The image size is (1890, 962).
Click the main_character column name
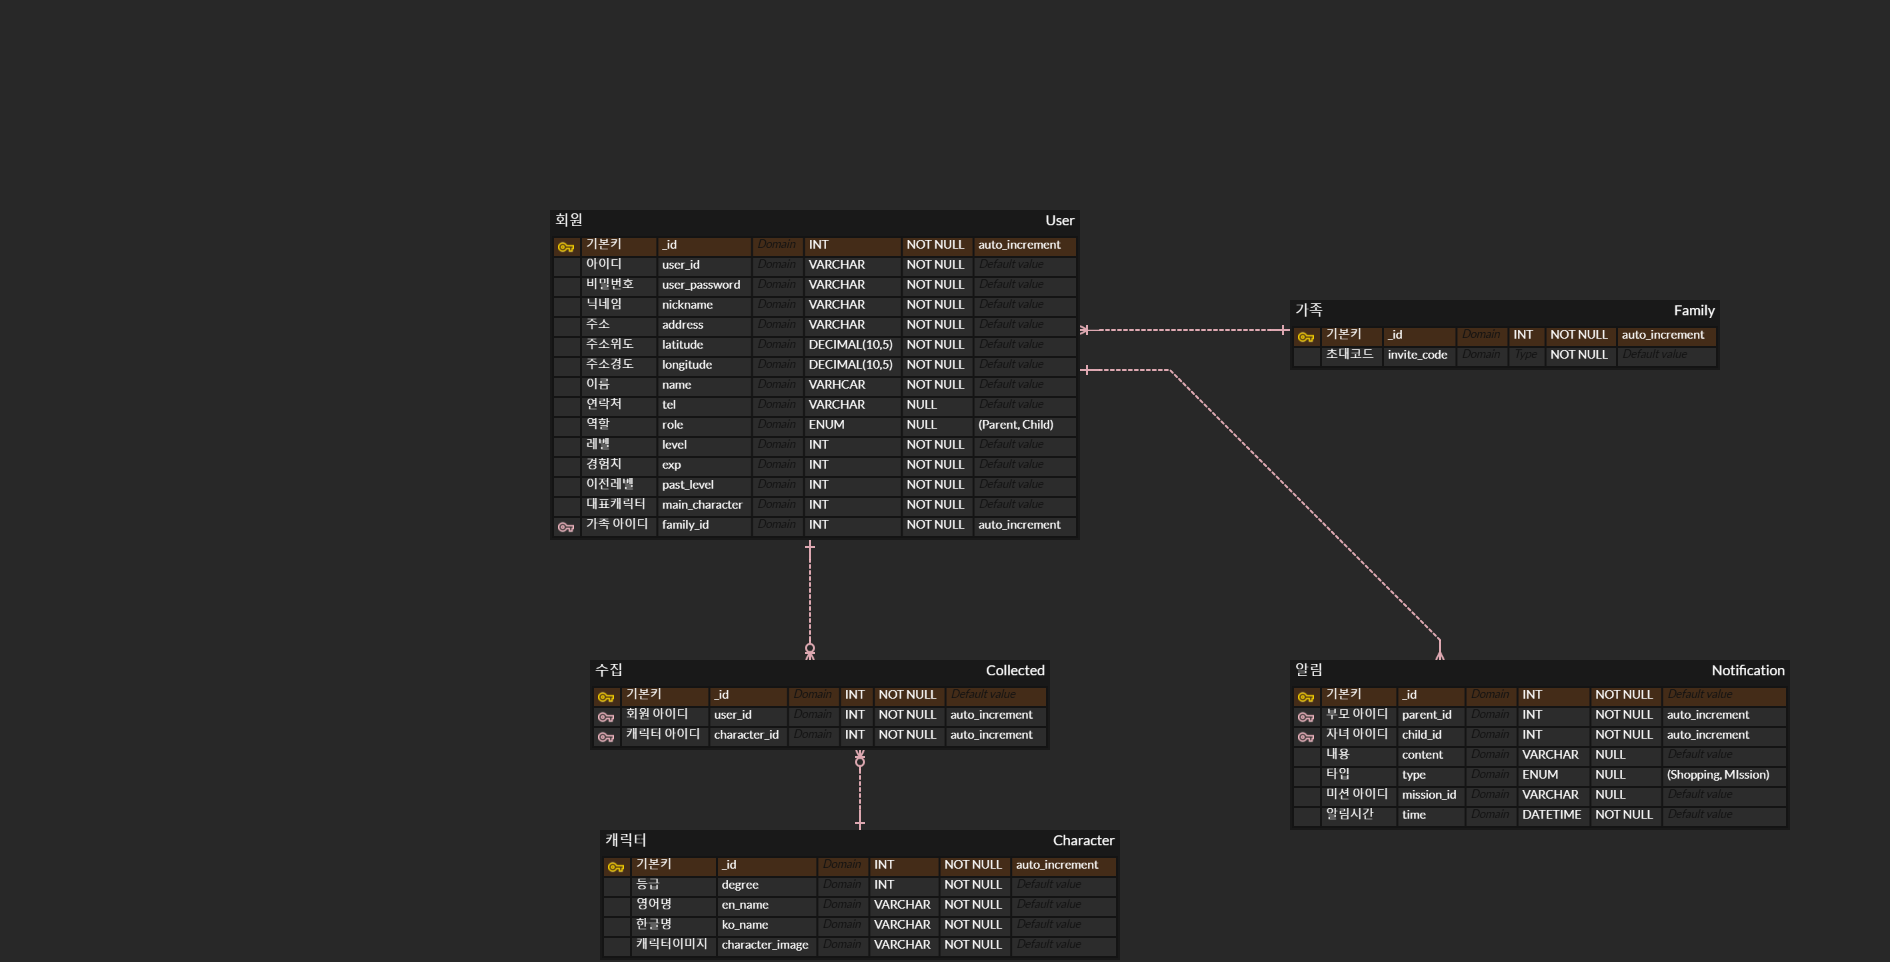(702, 505)
